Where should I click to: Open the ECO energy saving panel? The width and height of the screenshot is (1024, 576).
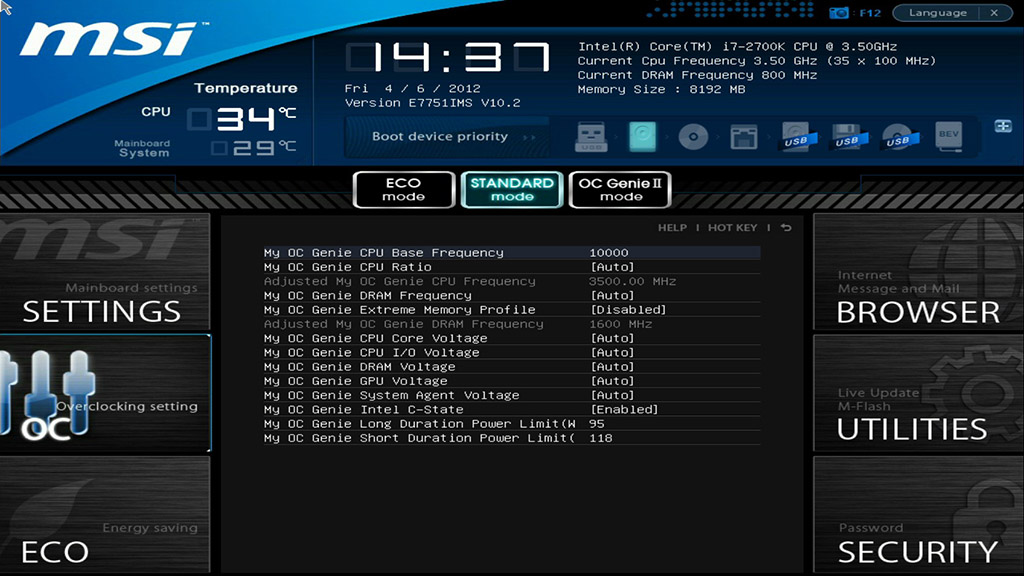(x=104, y=515)
